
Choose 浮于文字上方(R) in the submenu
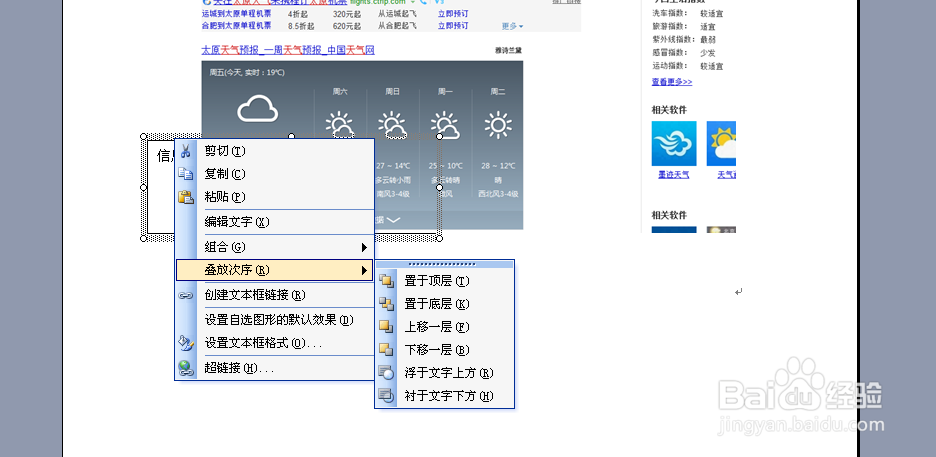click(x=445, y=373)
